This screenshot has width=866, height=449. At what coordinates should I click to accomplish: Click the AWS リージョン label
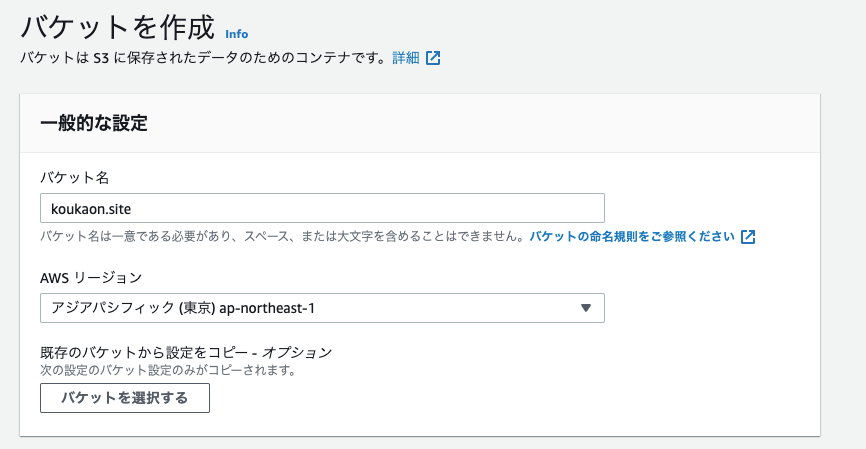click(91, 278)
